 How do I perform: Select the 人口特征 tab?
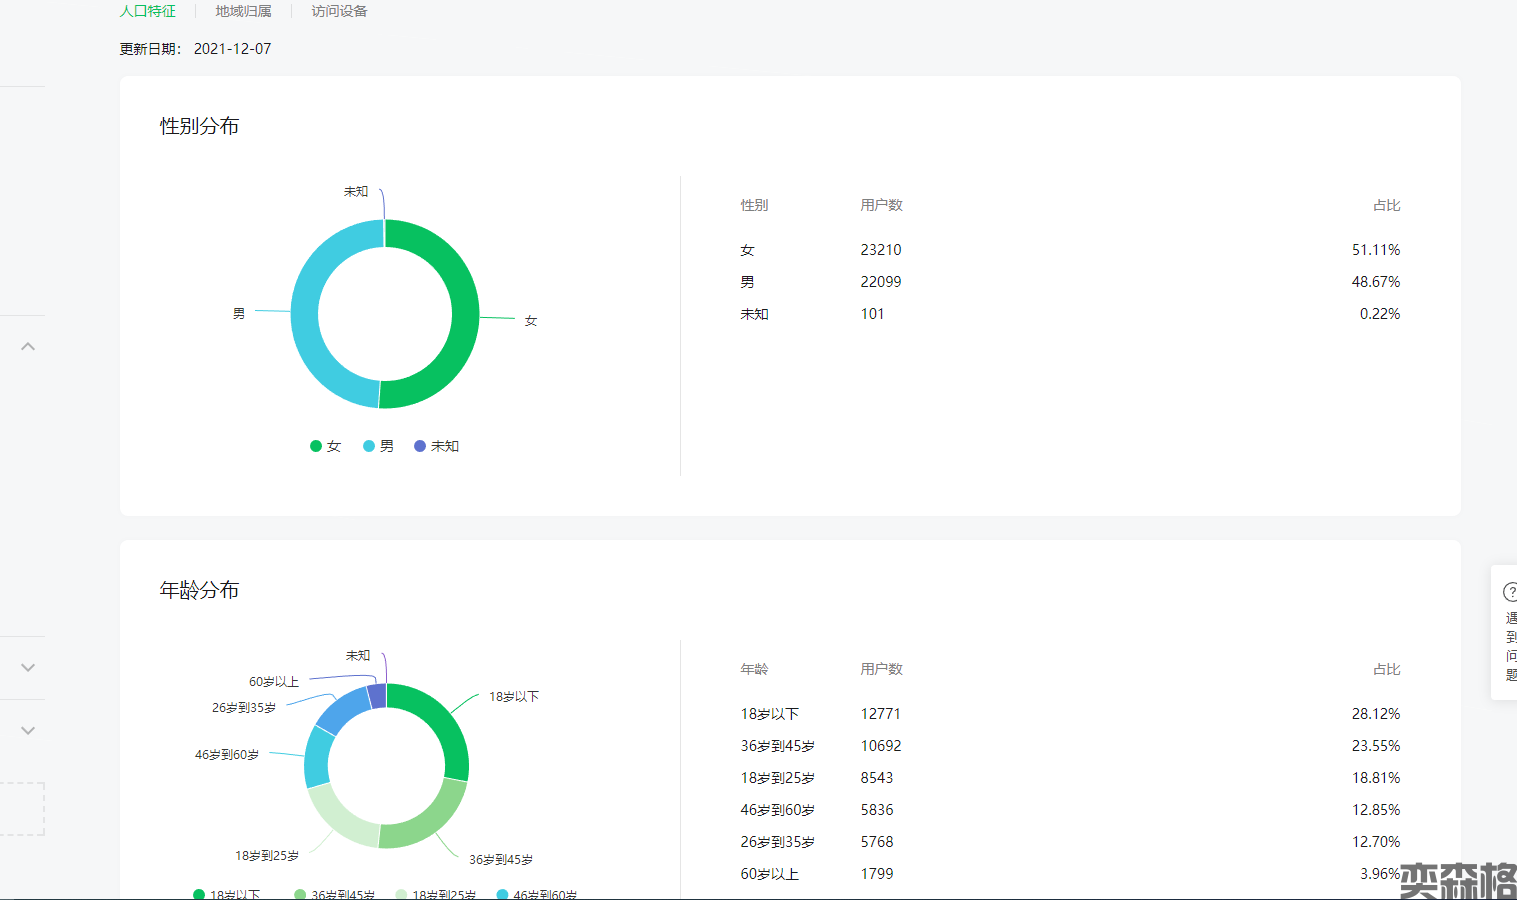tap(148, 11)
